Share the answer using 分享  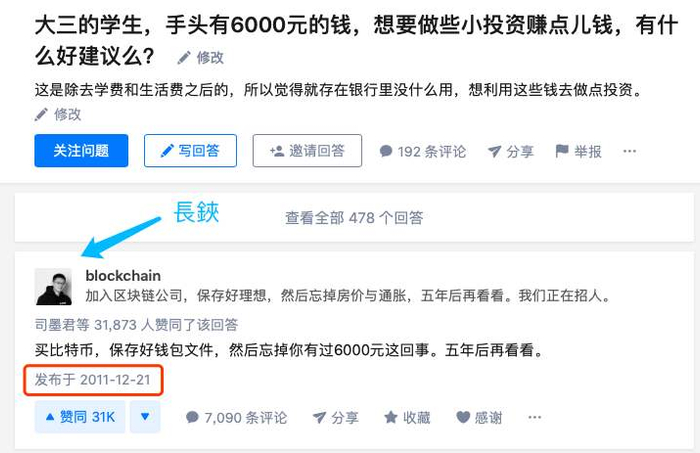[336, 417]
